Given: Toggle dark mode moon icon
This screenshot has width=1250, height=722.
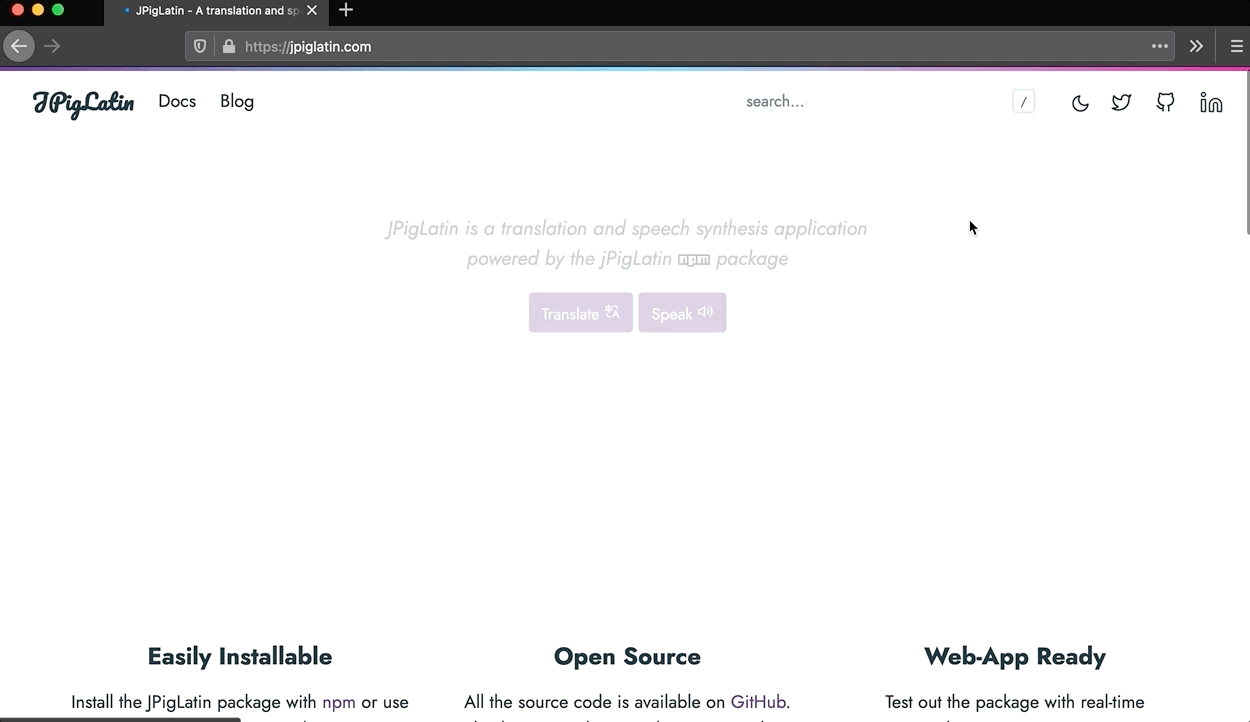Looking at the screenshot, I should tap(1080, 103).
